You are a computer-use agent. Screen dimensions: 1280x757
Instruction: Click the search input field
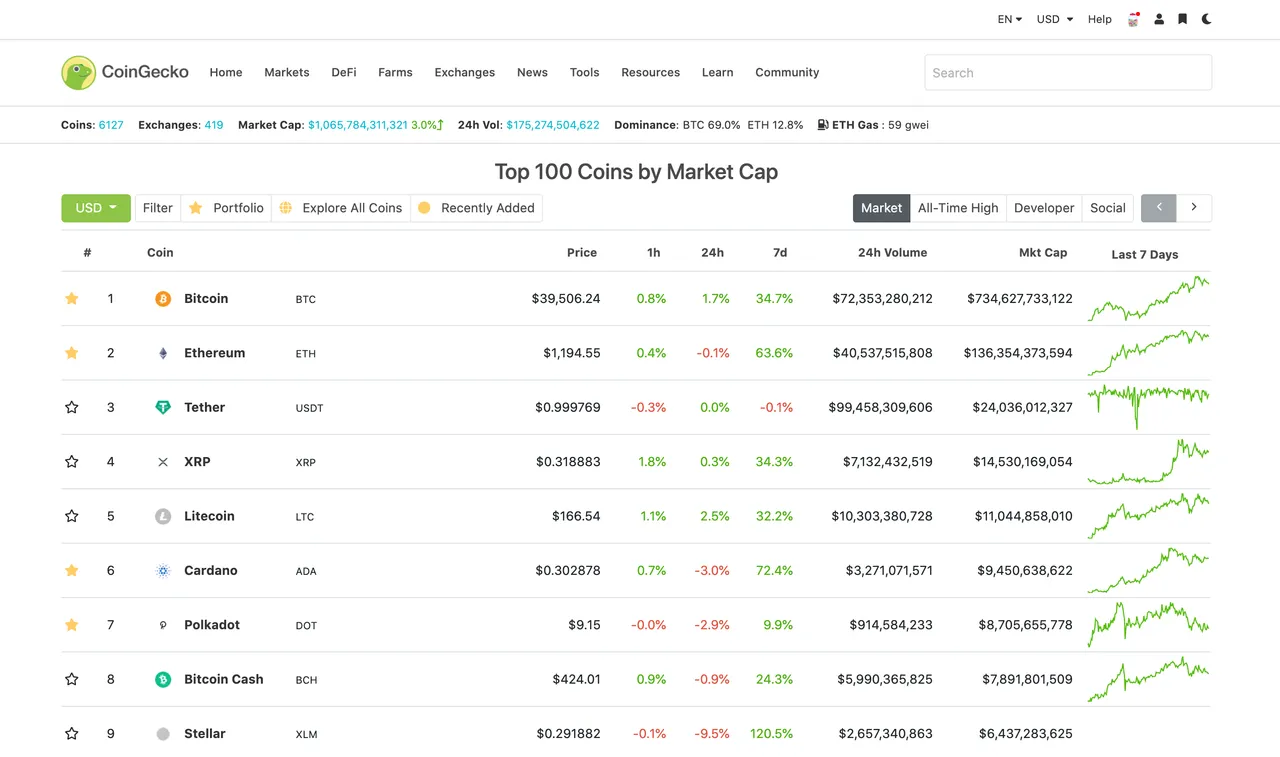coord(1068,73)
